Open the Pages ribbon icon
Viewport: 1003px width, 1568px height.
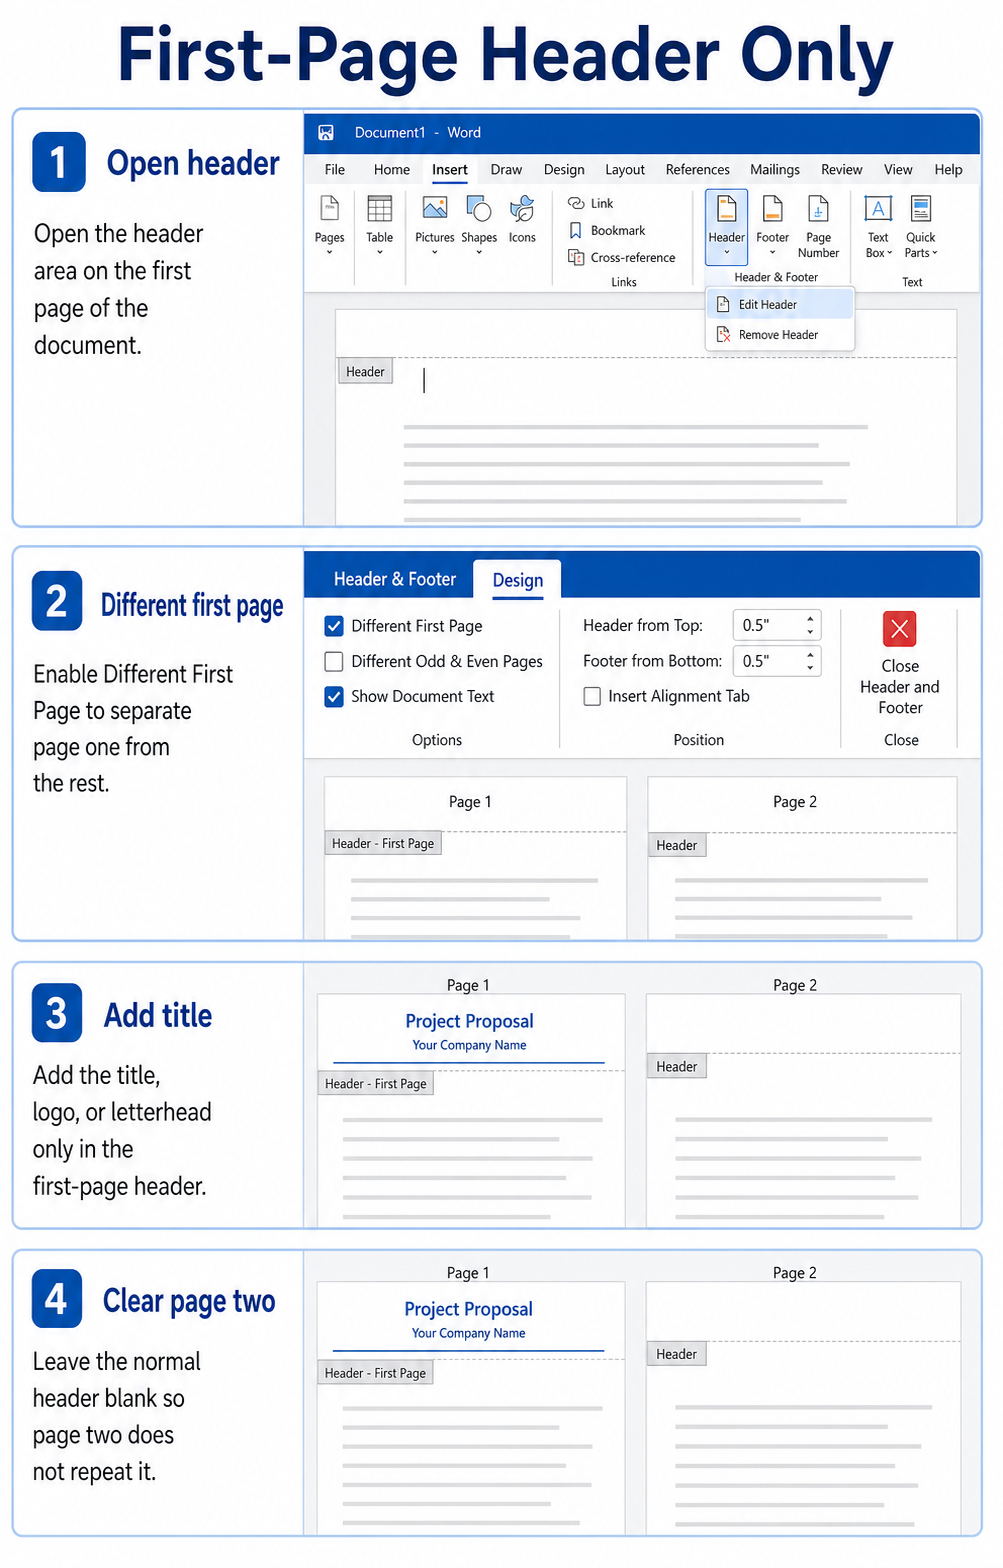(x=329, y=208)
